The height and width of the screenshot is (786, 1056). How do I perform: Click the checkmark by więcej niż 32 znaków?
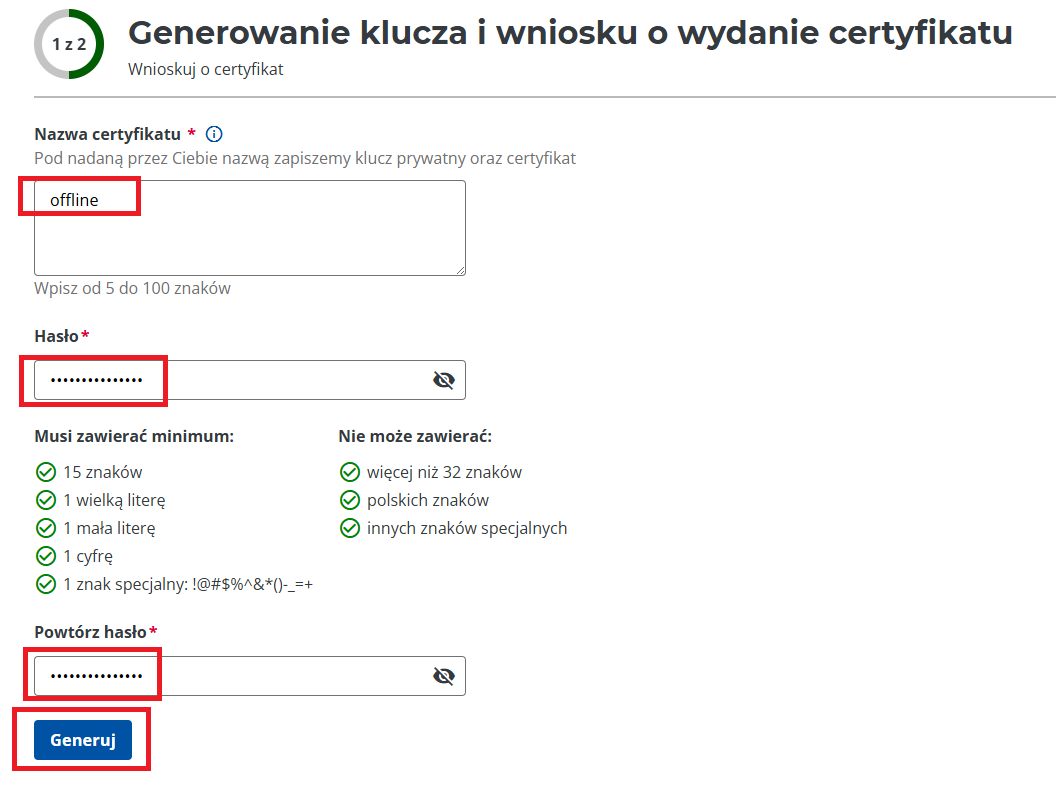pyautogui.click(x=349, y=472)
